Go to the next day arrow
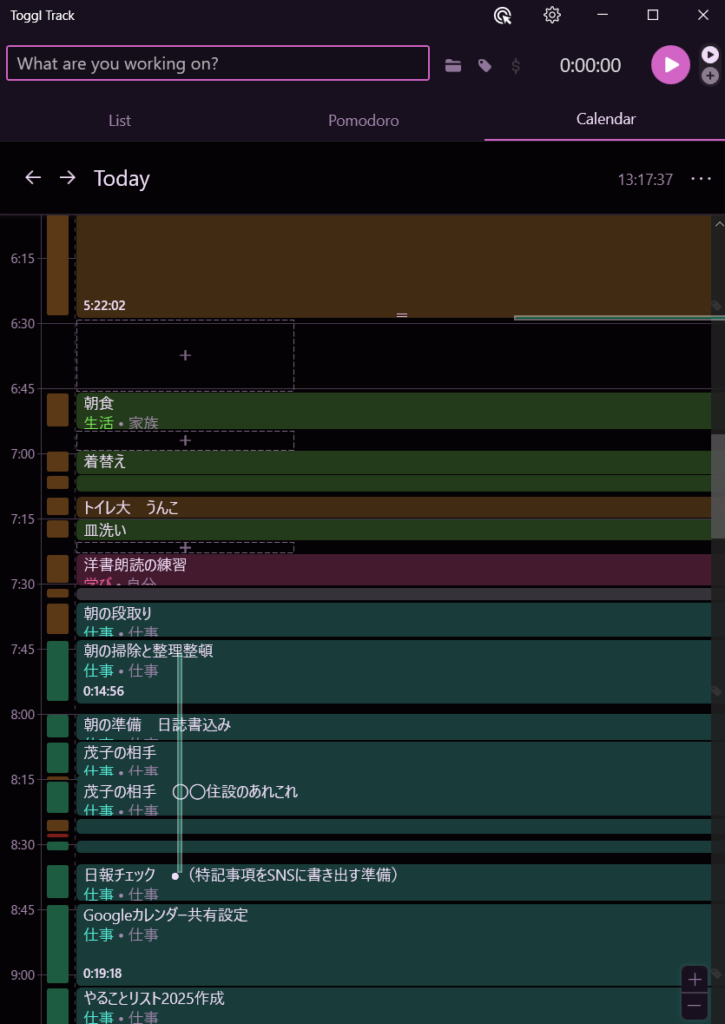This screenshot has width=725, height=1024. click(x=67, y=178)
